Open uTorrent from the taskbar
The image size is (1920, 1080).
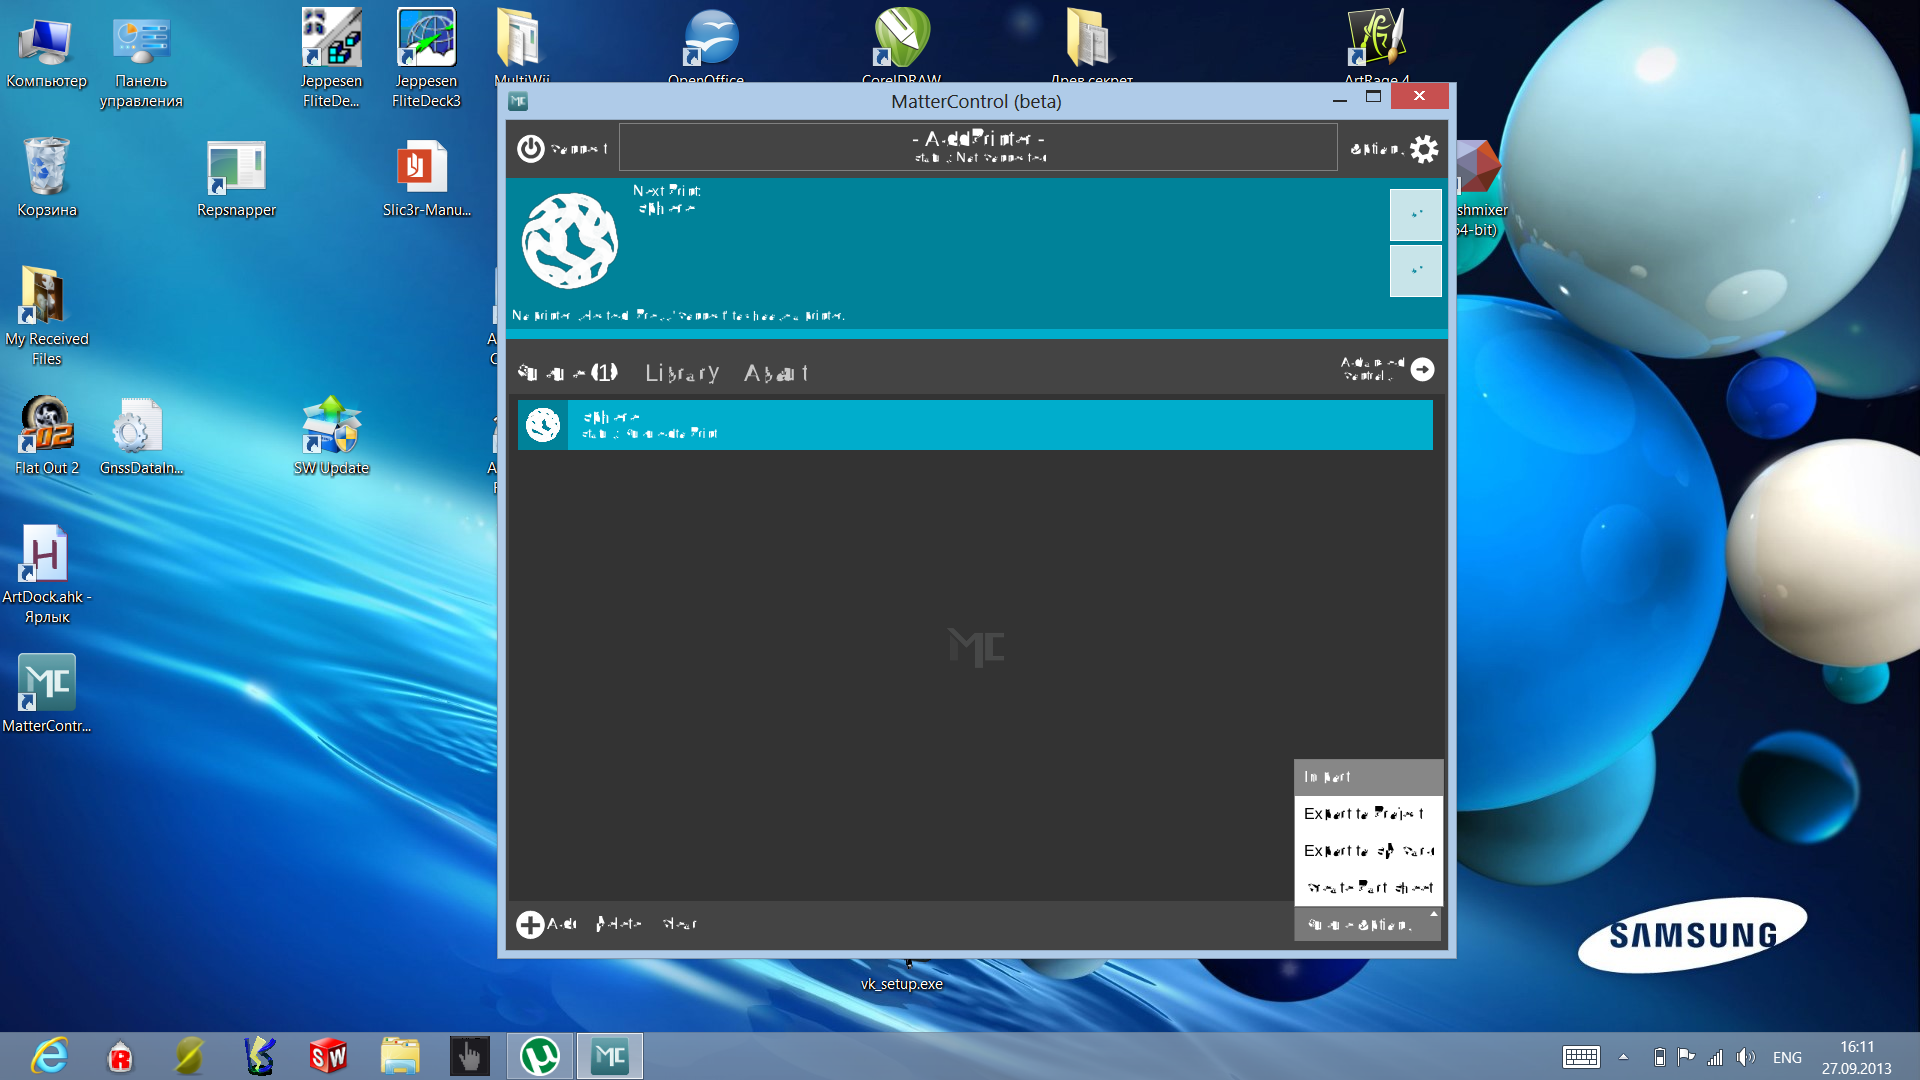[x=539, y=1056]
